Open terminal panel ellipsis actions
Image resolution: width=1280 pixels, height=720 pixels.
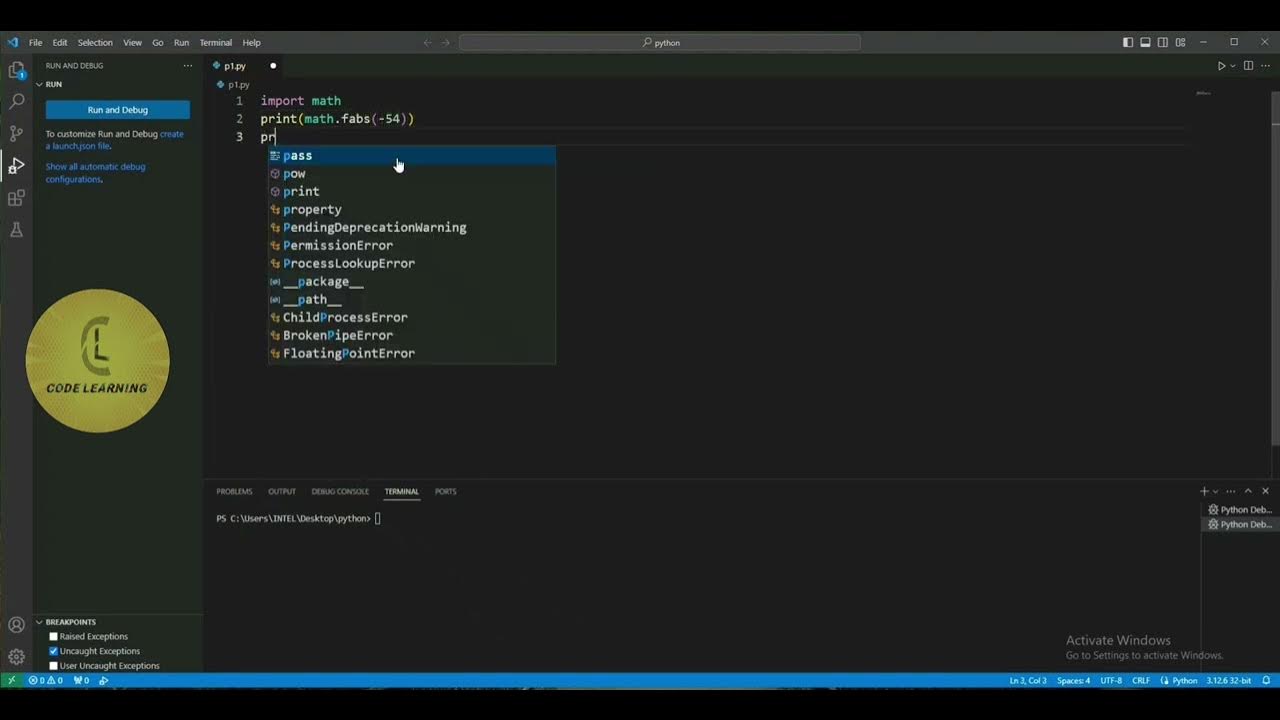(x=1231, y=491)
